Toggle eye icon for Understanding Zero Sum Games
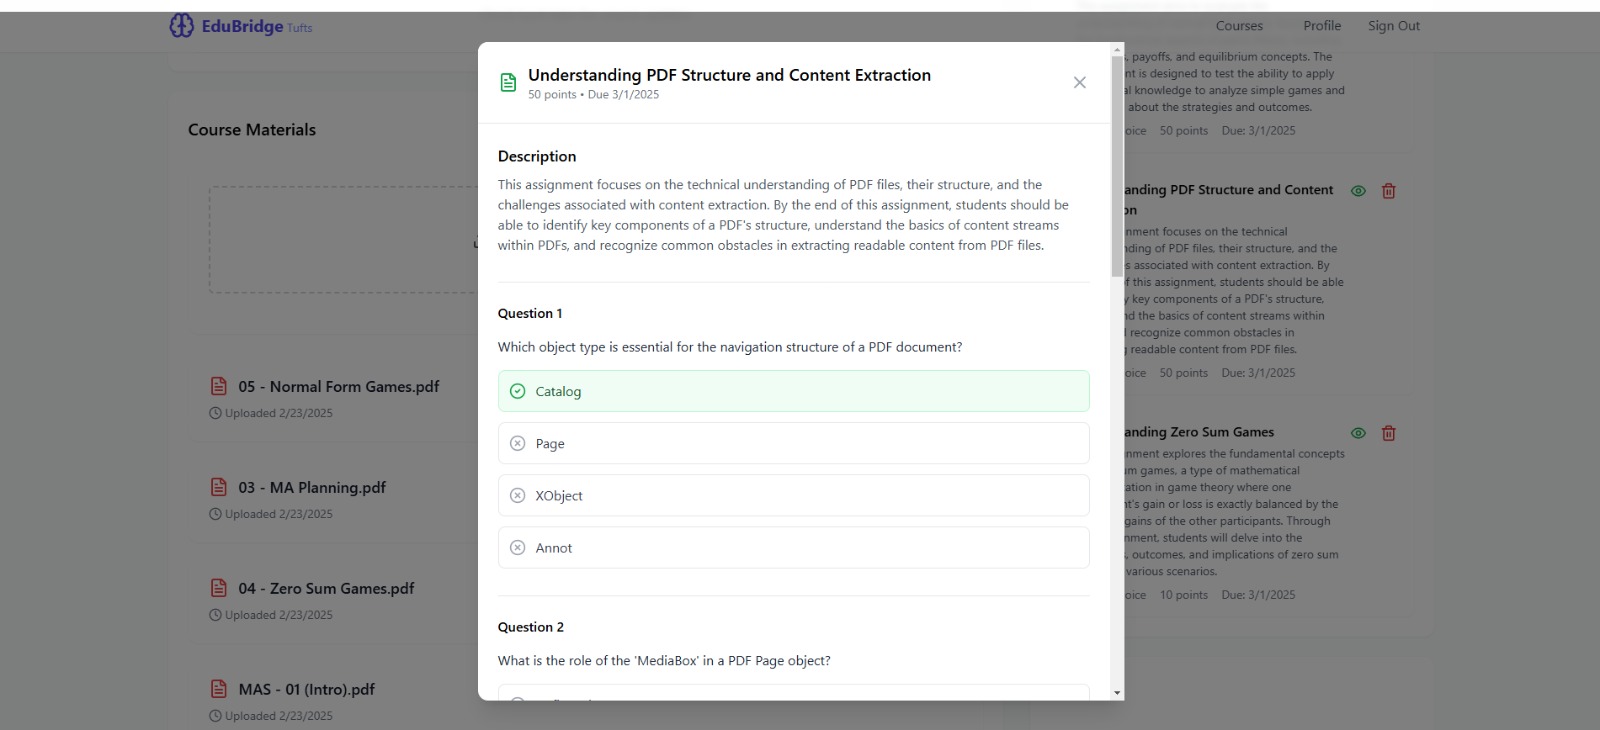The image size is (1600, 730). 1358,433
